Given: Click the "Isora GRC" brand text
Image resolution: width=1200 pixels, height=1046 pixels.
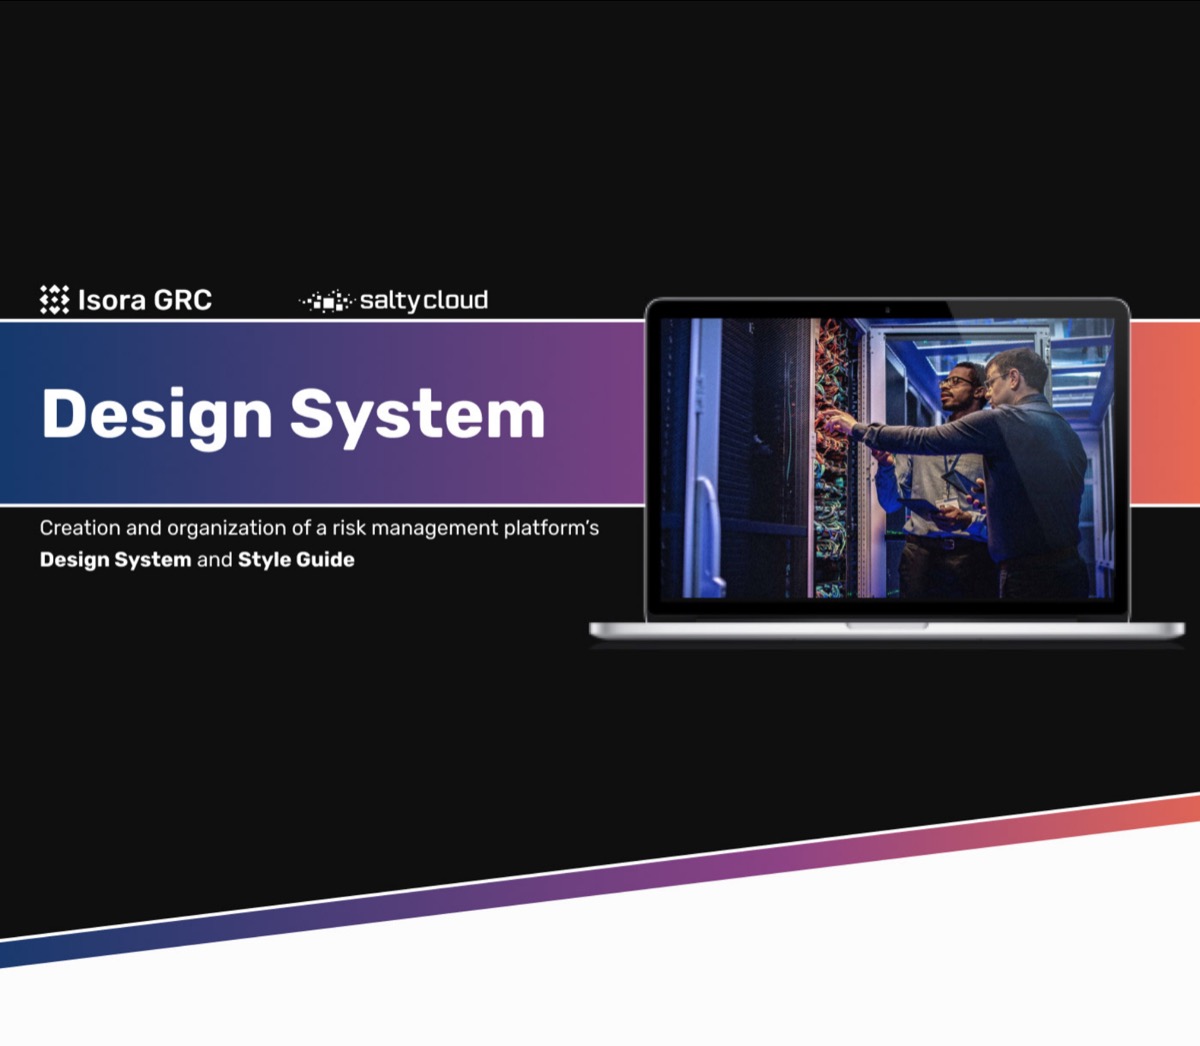Looking at the screenshot, I should coord(145,300).
